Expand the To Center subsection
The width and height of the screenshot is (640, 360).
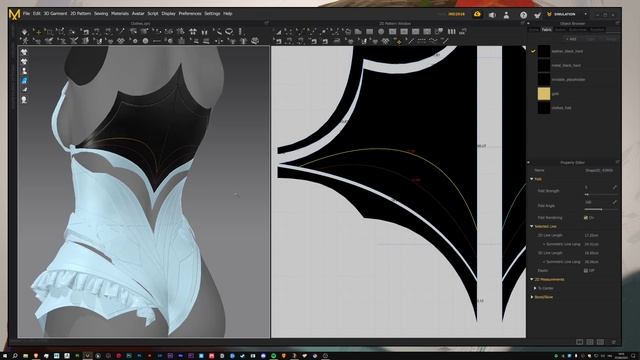[x=535, y=288]
